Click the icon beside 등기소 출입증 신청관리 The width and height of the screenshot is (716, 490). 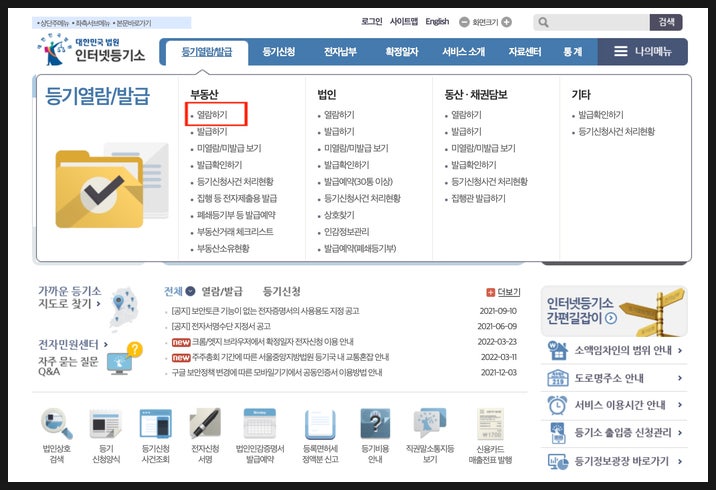[558, 433]
